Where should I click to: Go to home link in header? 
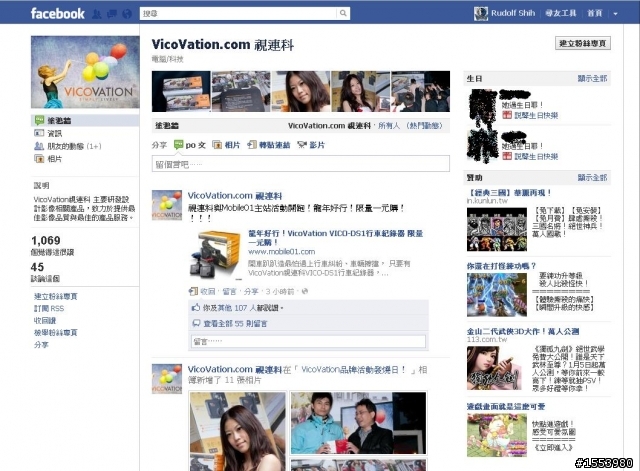click(x=595, y=13)
